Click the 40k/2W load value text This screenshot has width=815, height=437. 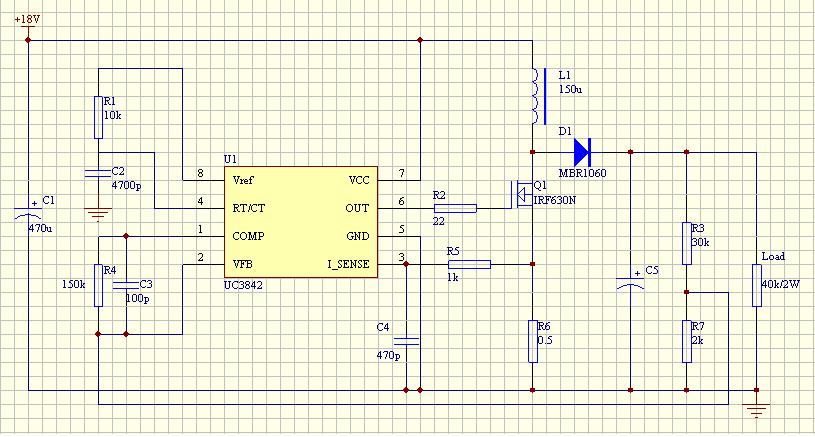(x=780, y=284)
